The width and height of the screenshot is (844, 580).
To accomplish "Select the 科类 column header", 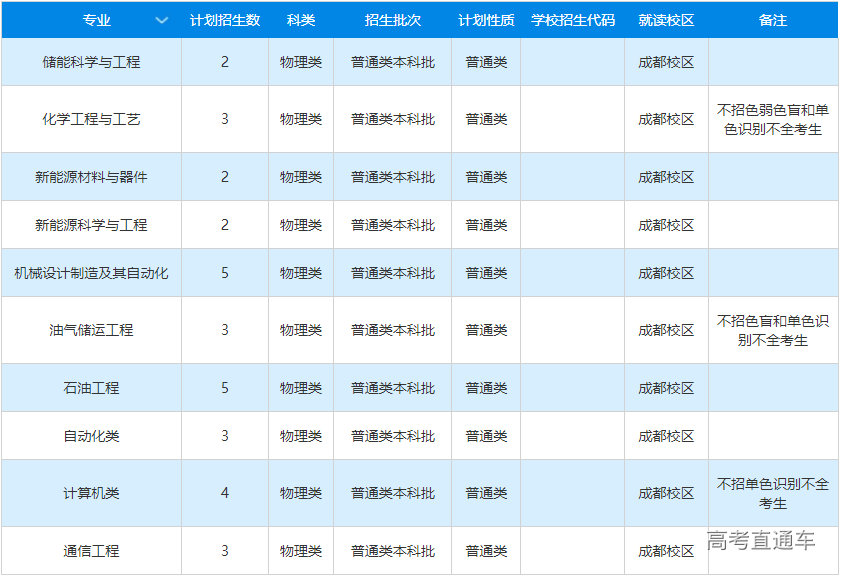I will 301,21.
